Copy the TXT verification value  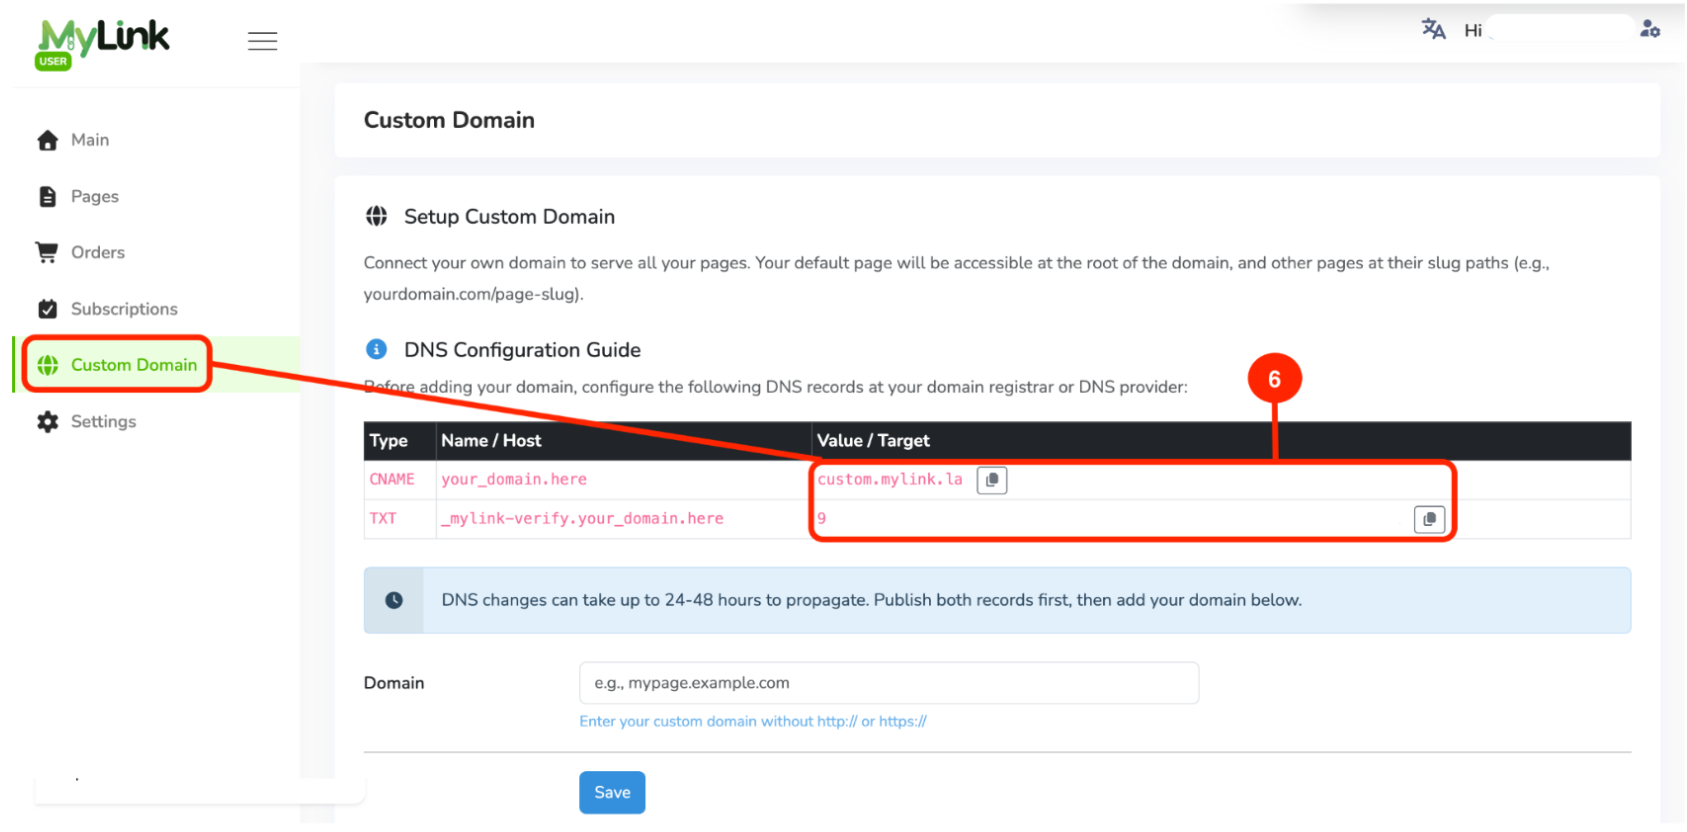[x=1429, y=519]
